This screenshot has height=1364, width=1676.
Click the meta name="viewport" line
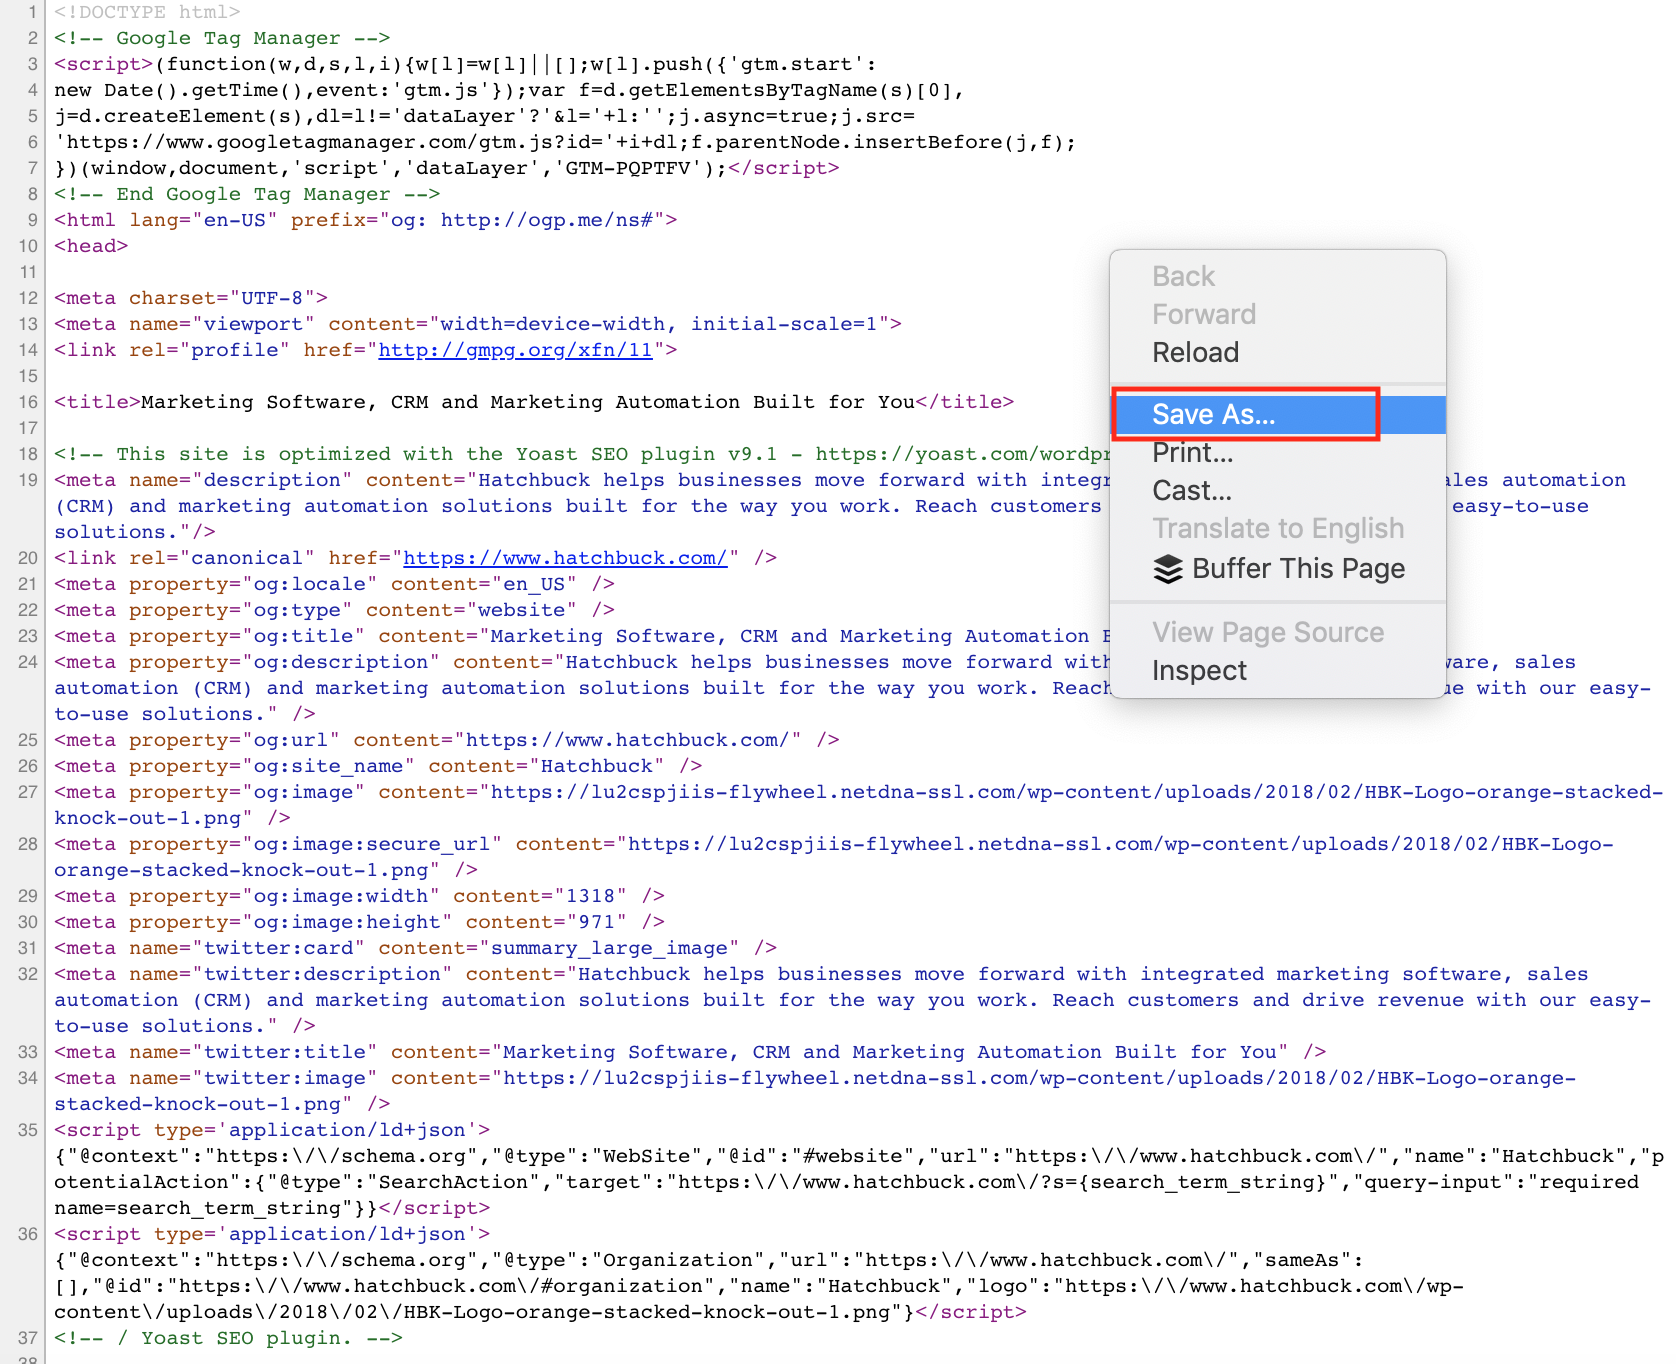pyautogui.click(x=478, y=324)
